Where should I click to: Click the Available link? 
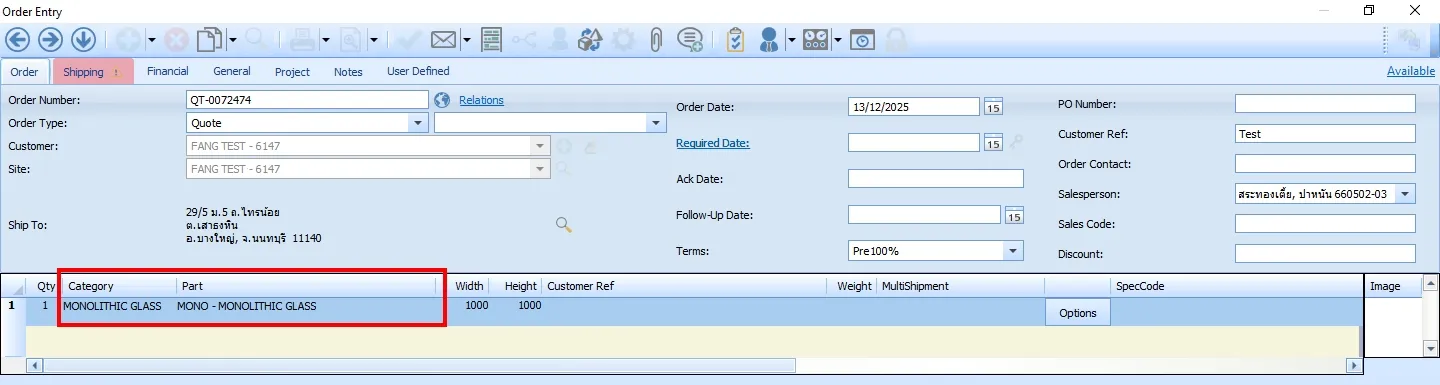click(1410, 71)
